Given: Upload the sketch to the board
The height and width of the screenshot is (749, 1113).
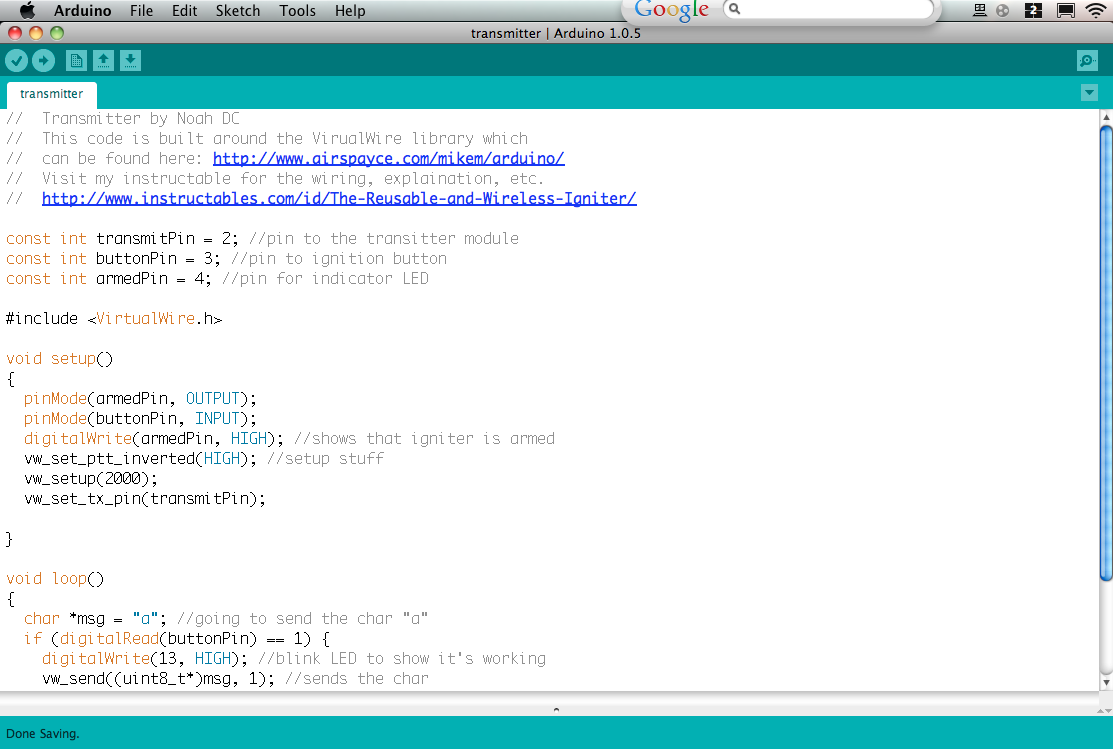Looking at the screenshot, I should 44,60.
